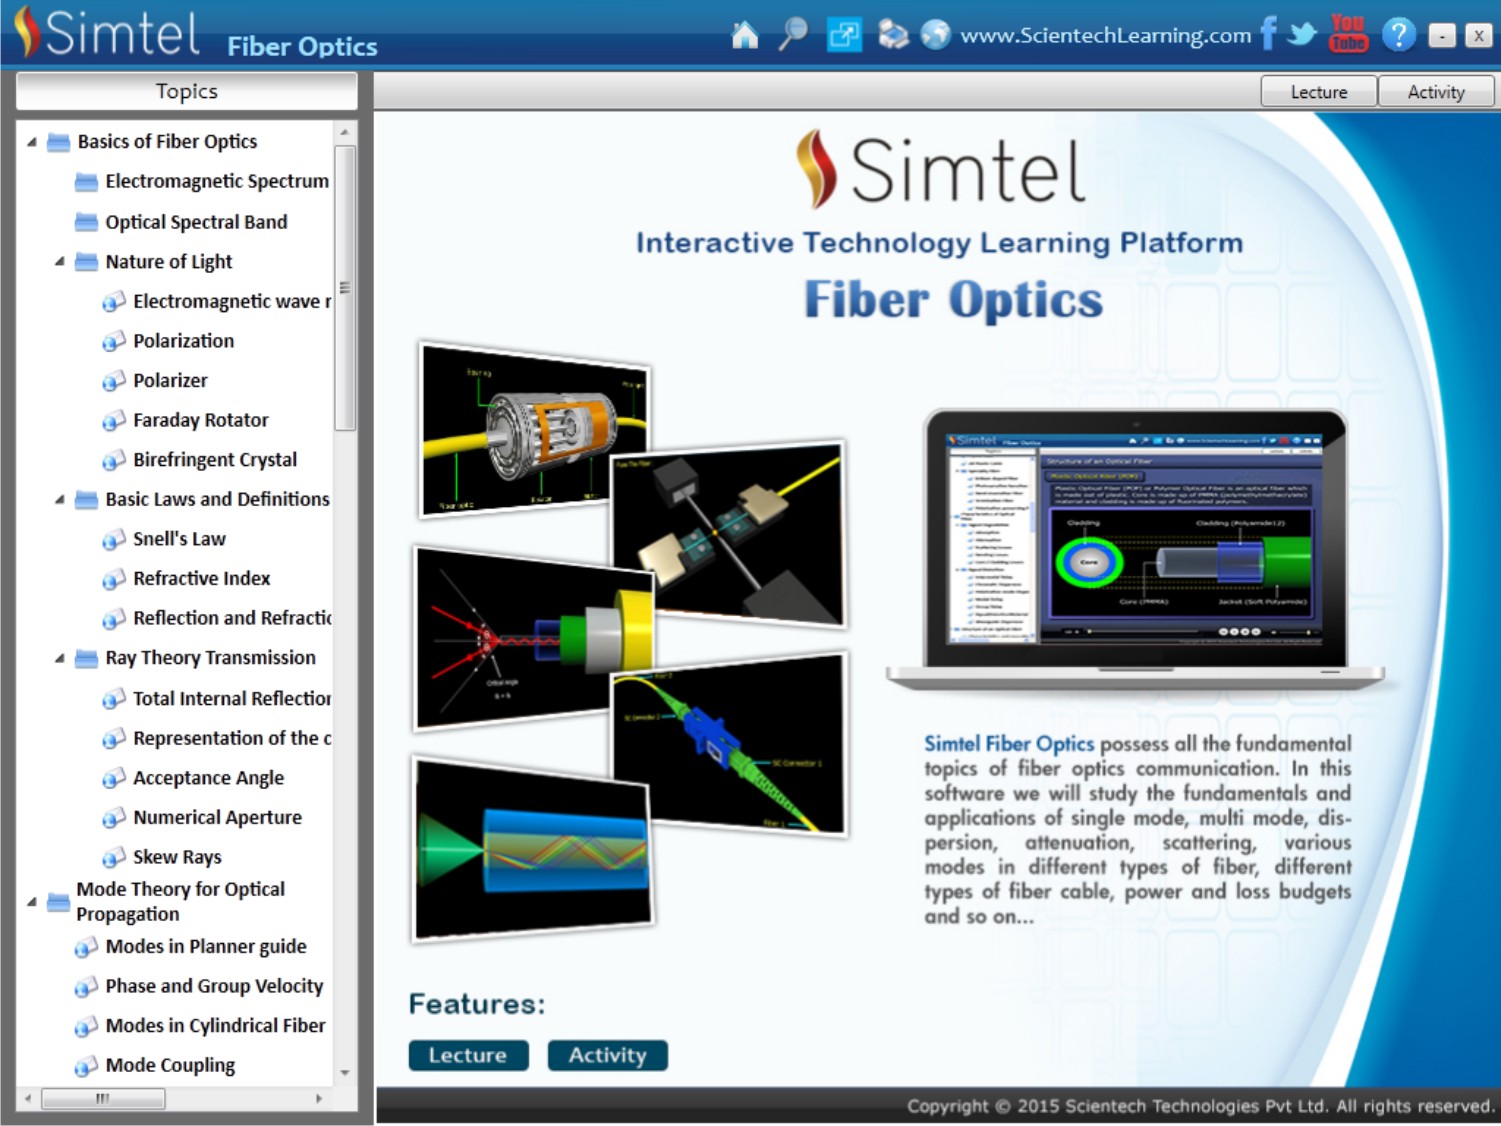1501x1126 pixels.
Task: Click page icon beside Snell's Law
Action: pyautogui.click(x=114, y=540)
